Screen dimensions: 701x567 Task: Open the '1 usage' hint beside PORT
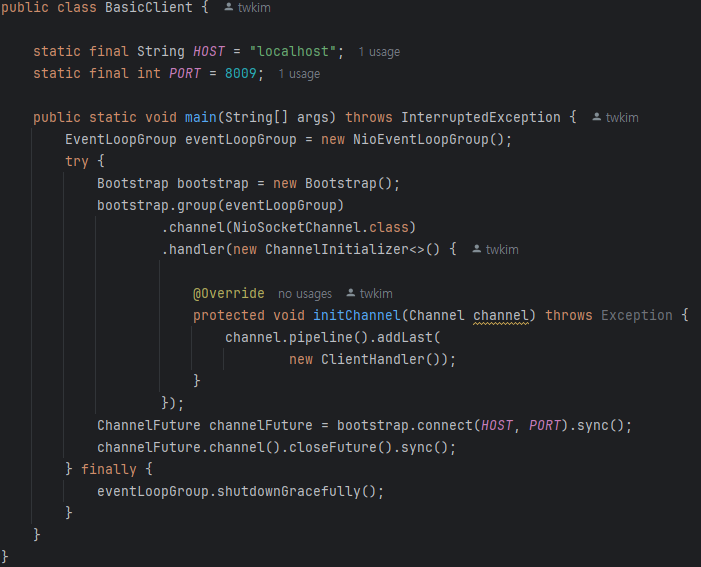pyautogui.click(x=299, y=74)
